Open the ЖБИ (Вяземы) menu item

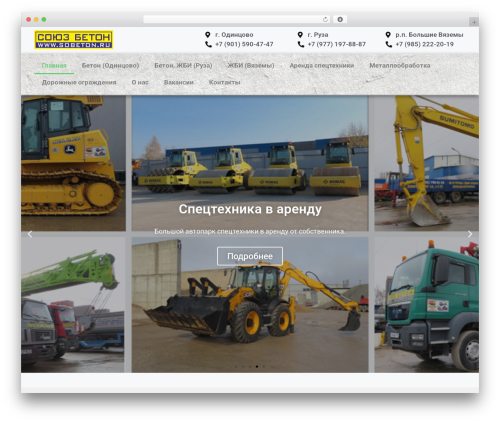tap(251, 65)
